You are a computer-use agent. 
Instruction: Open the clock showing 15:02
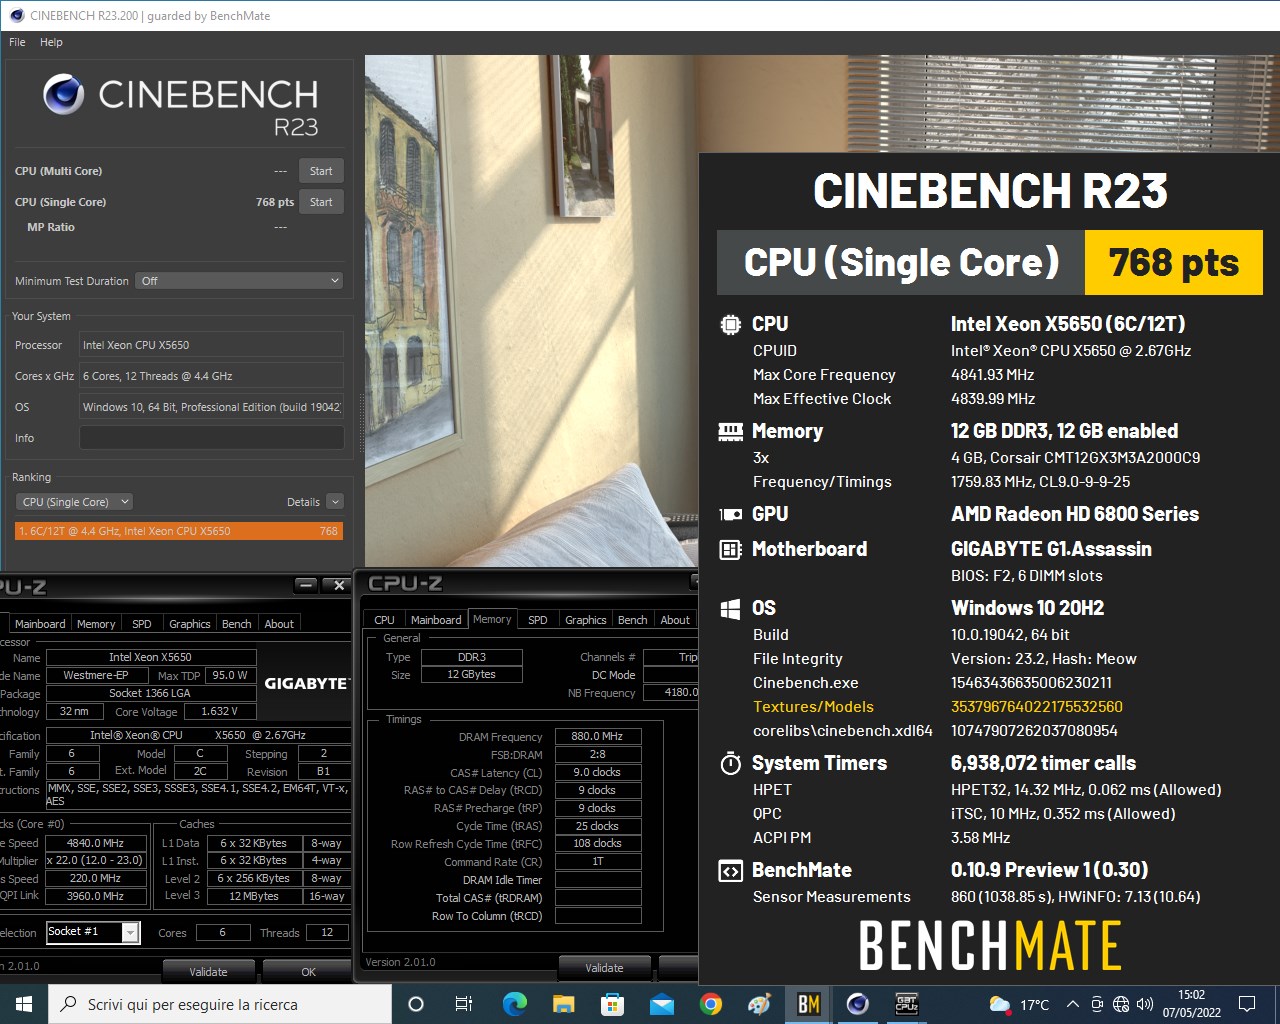click(x=1191, y=1004)
